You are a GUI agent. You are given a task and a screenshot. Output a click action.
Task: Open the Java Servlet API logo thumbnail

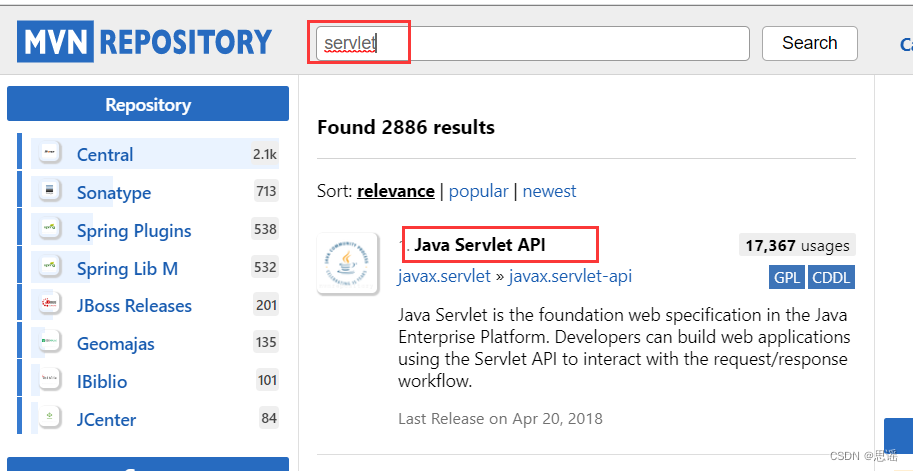click(x=347, y=263)
